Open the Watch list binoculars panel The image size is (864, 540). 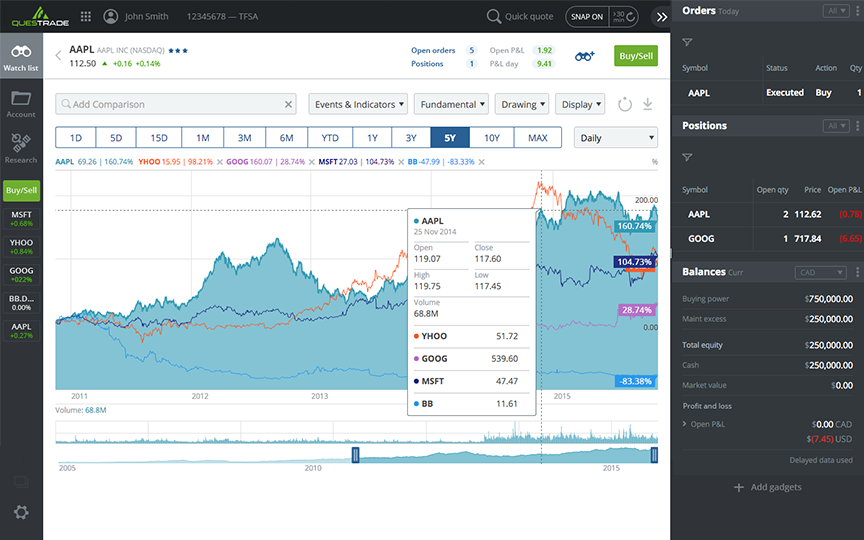(21, 56)
